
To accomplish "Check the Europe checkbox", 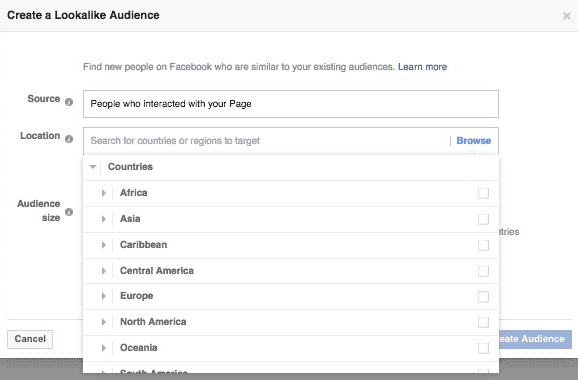I will [483, 297].
